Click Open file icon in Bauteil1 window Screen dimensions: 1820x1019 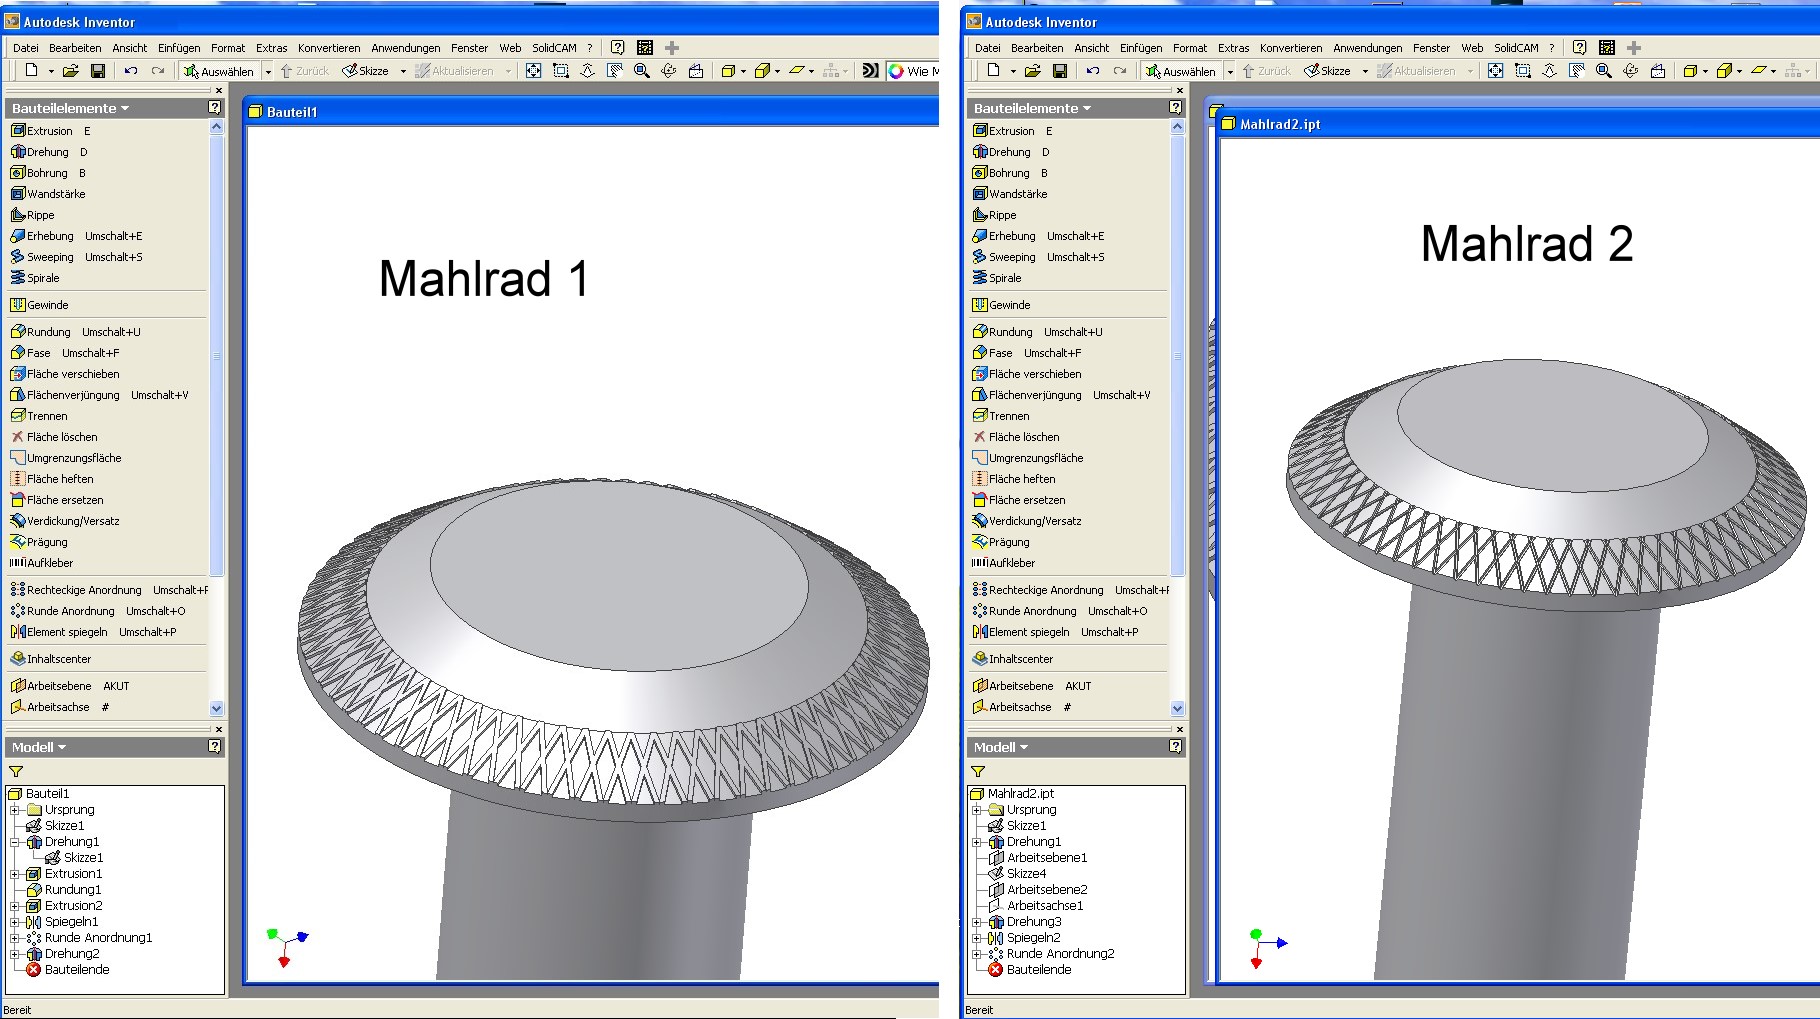click(x=70, y=71)
